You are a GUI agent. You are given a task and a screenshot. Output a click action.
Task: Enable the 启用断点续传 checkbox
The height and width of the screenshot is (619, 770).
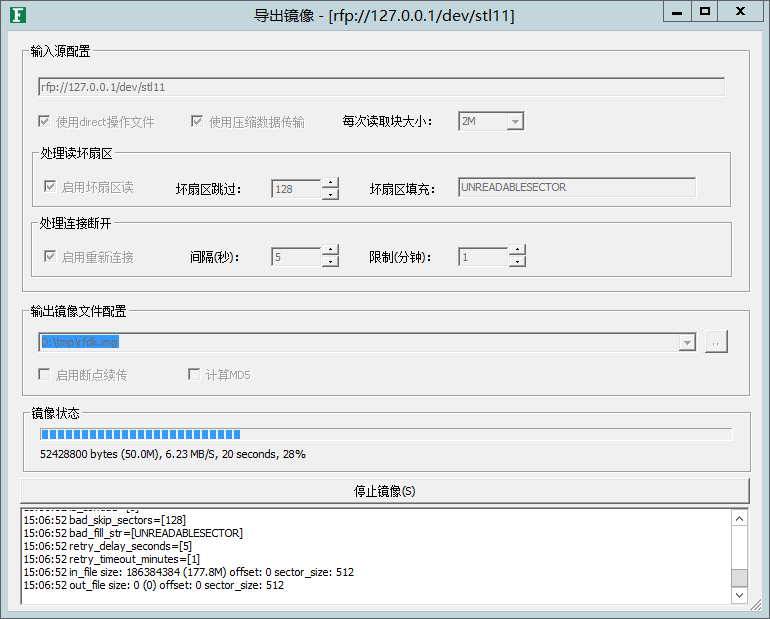click(44, 375)
